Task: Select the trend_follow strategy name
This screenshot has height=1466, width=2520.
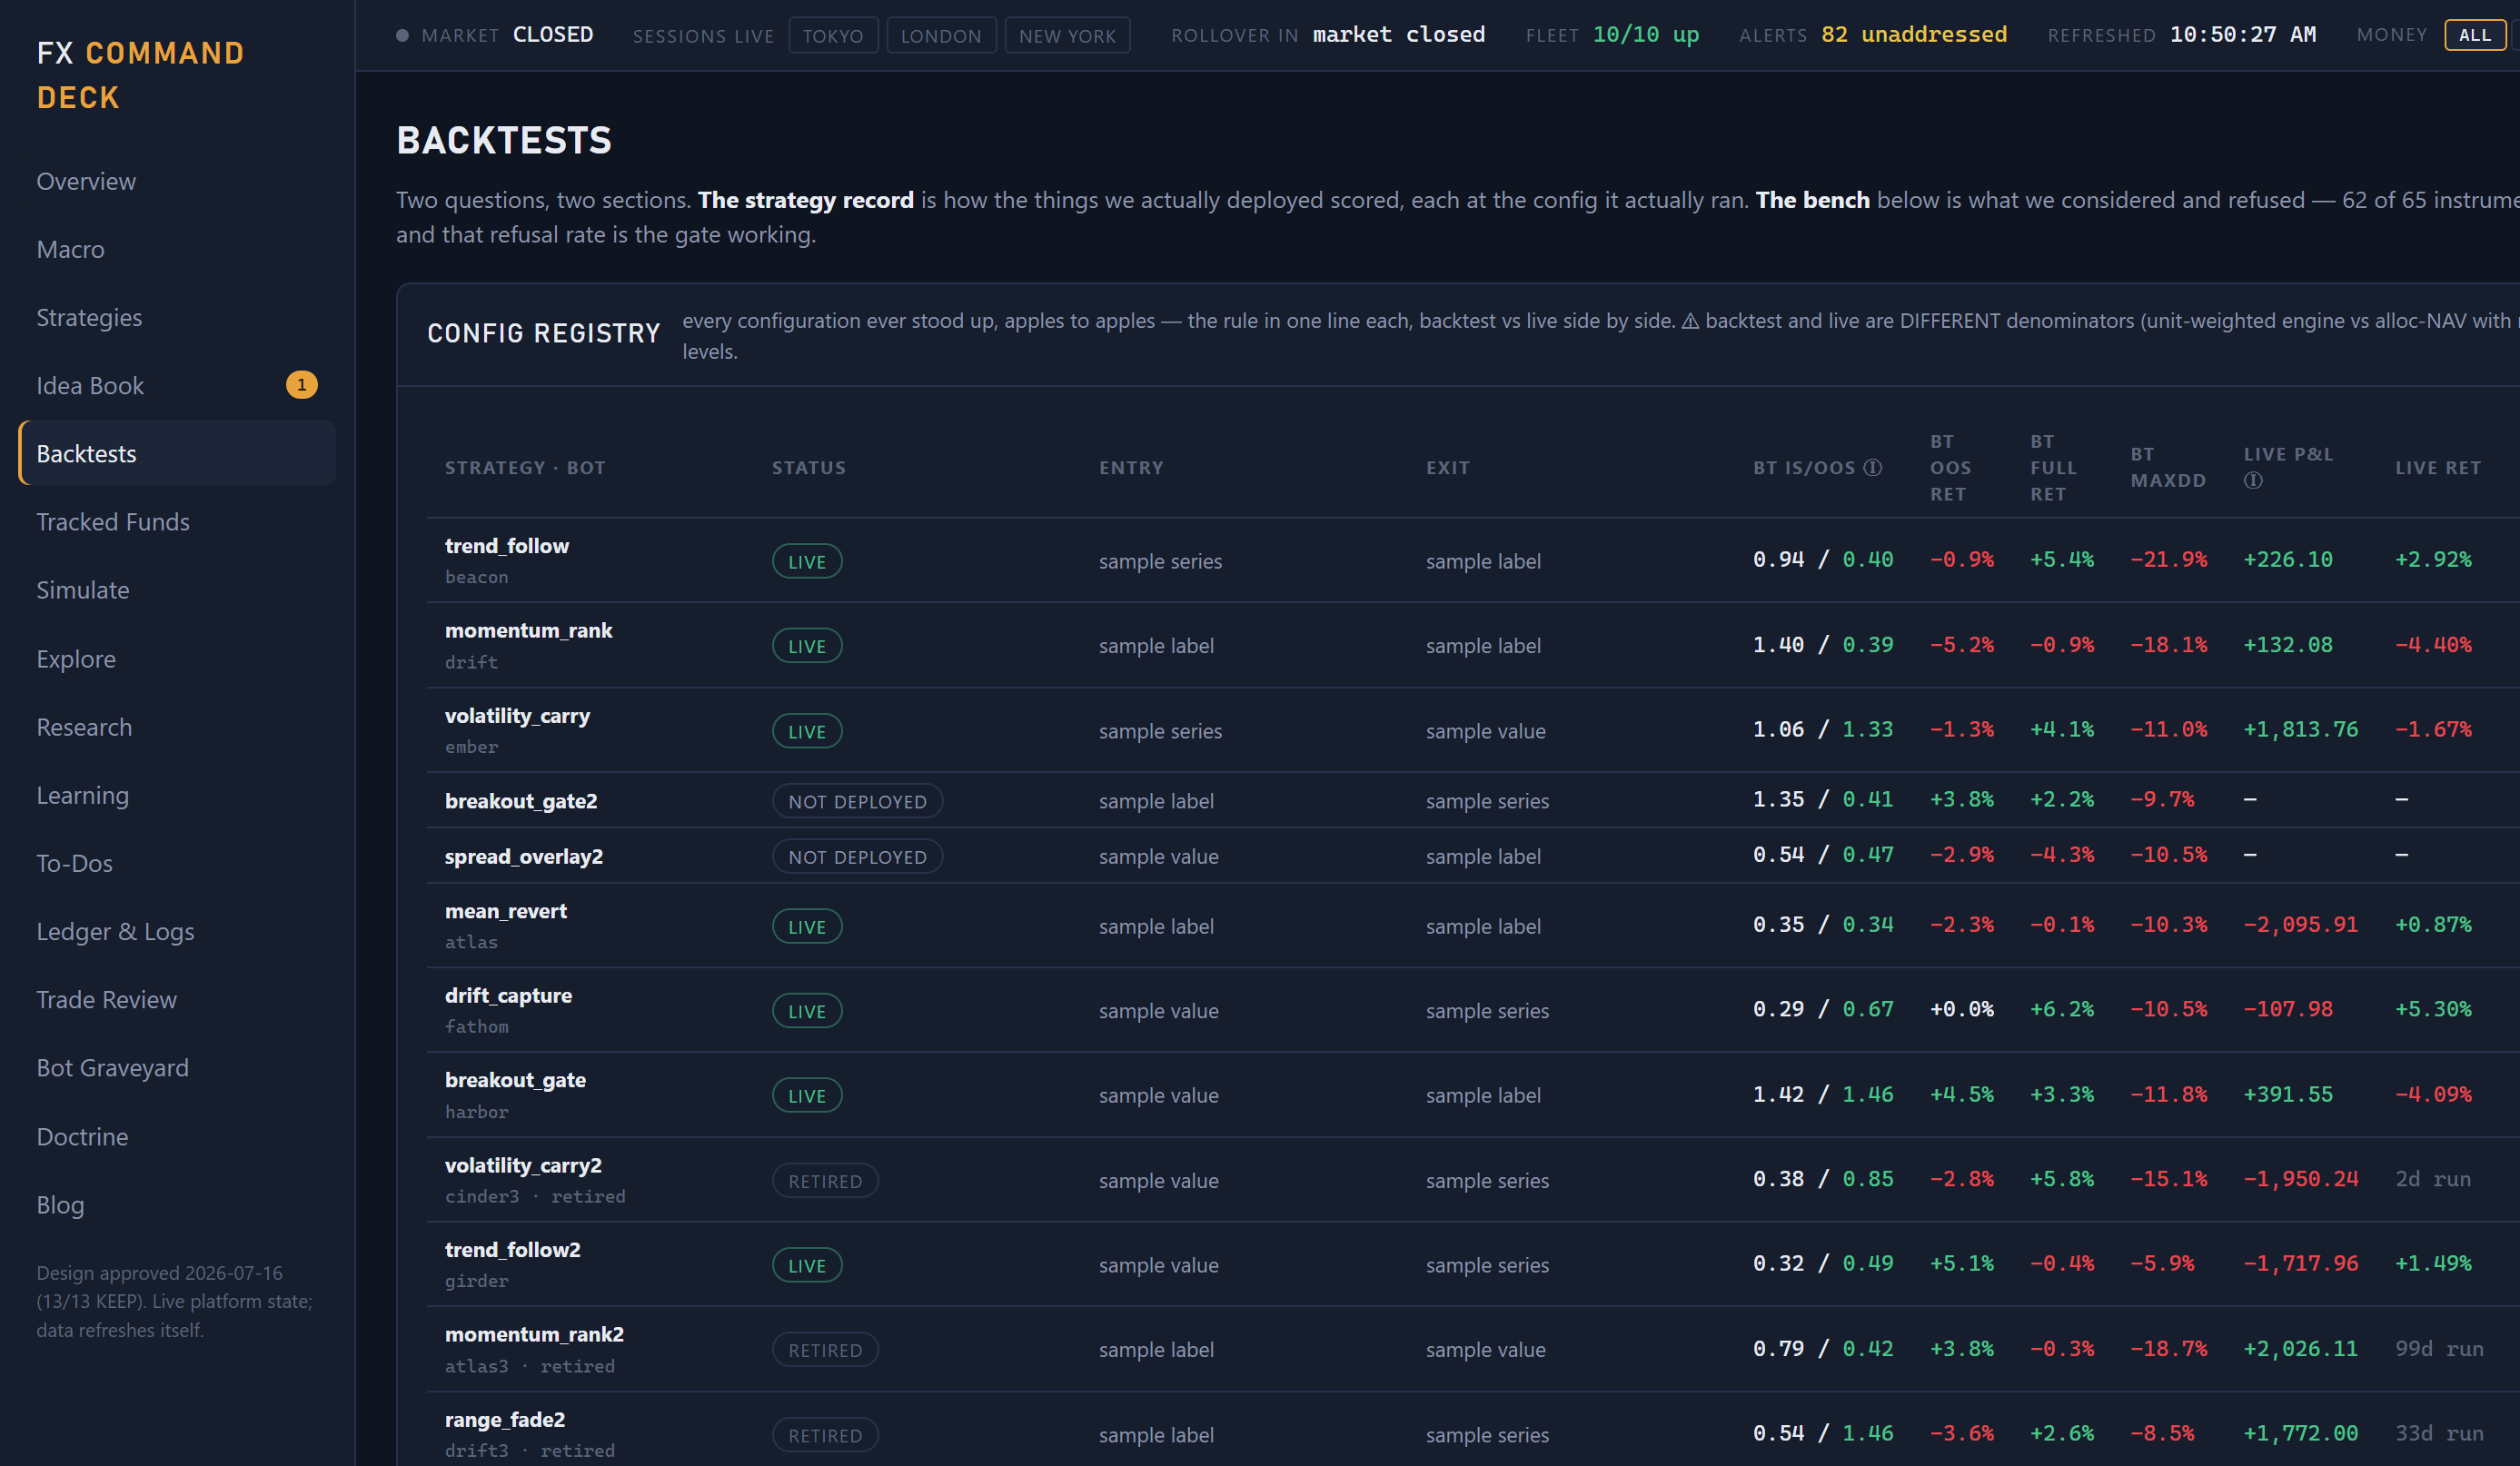Action: click(x=507, y=546)
